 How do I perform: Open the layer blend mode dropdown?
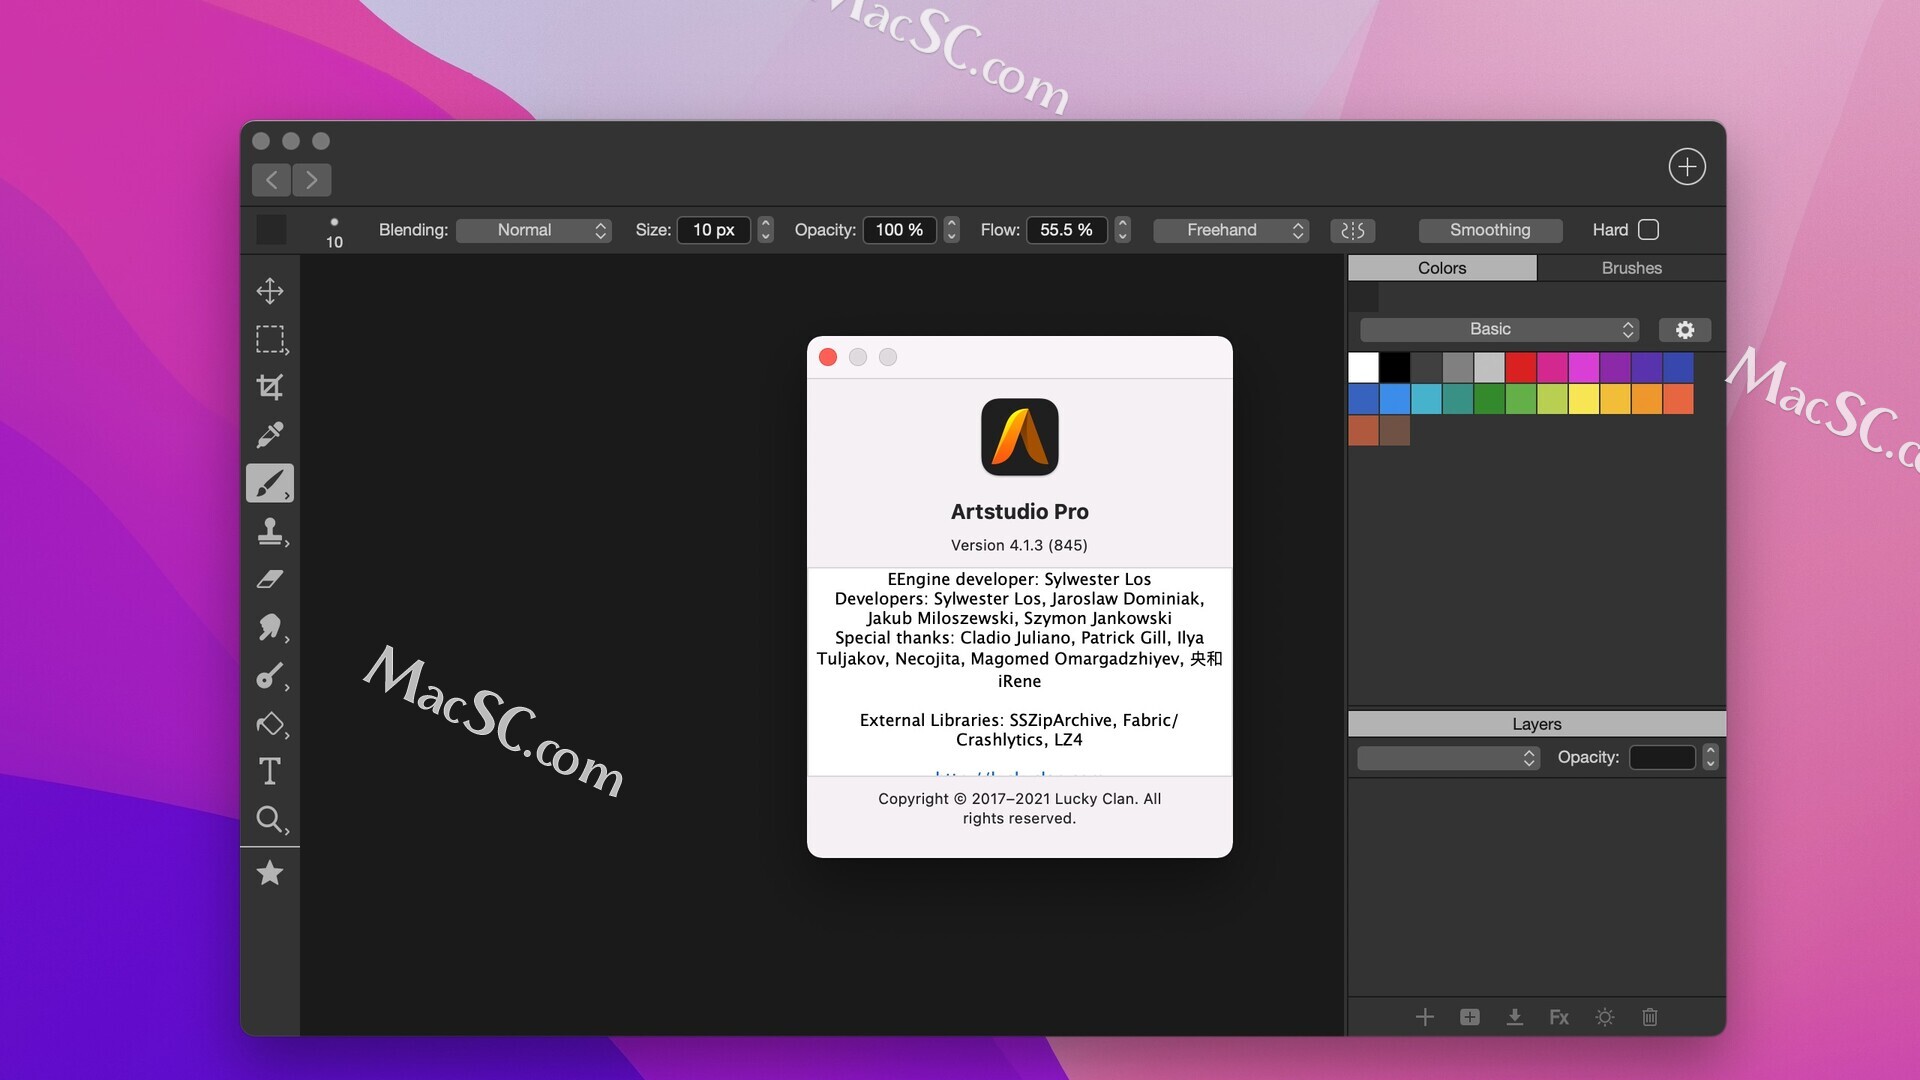coord(1448,758)
